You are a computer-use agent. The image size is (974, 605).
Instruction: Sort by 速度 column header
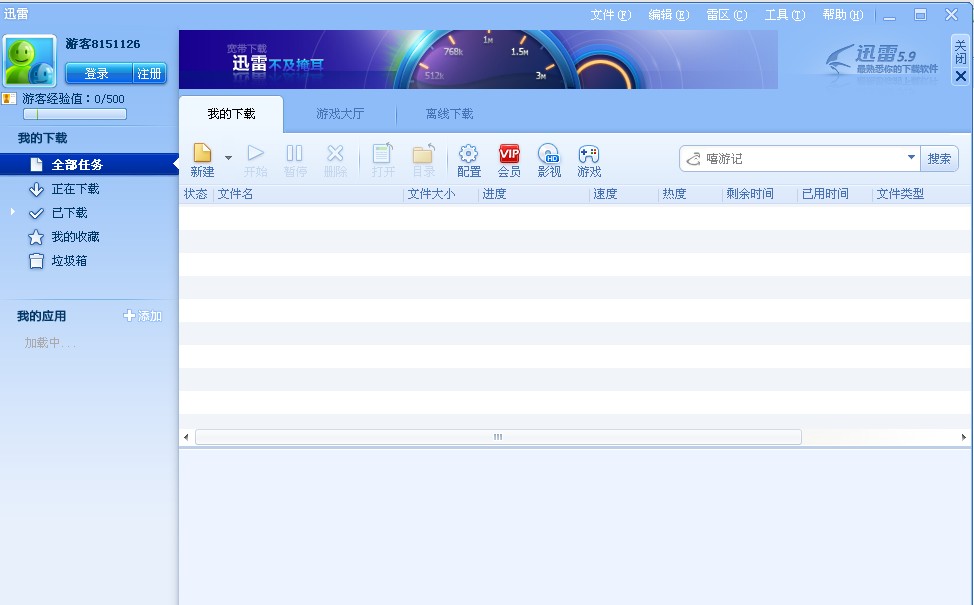coord(605,194)
